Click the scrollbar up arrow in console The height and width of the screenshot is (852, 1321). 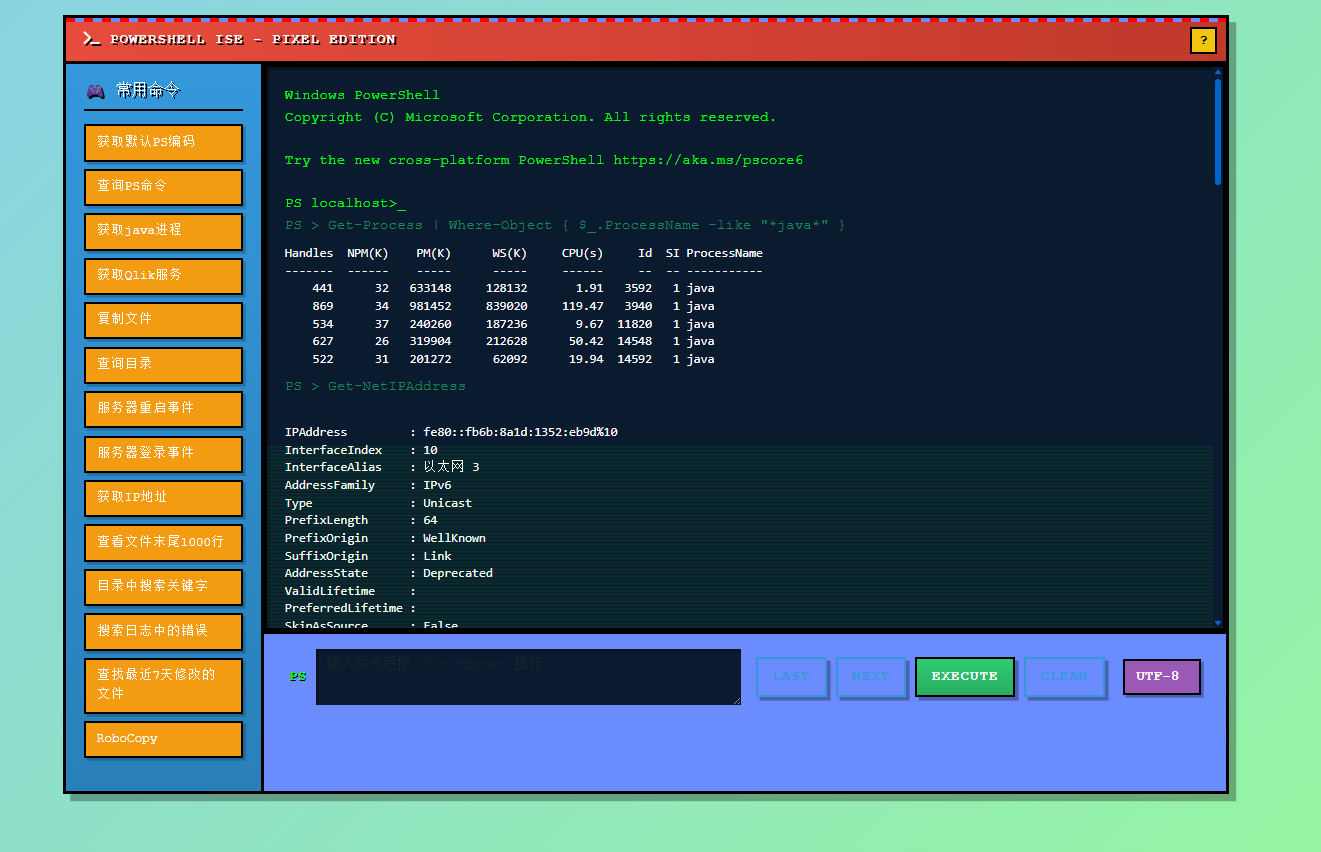[x=1218, y=72]
